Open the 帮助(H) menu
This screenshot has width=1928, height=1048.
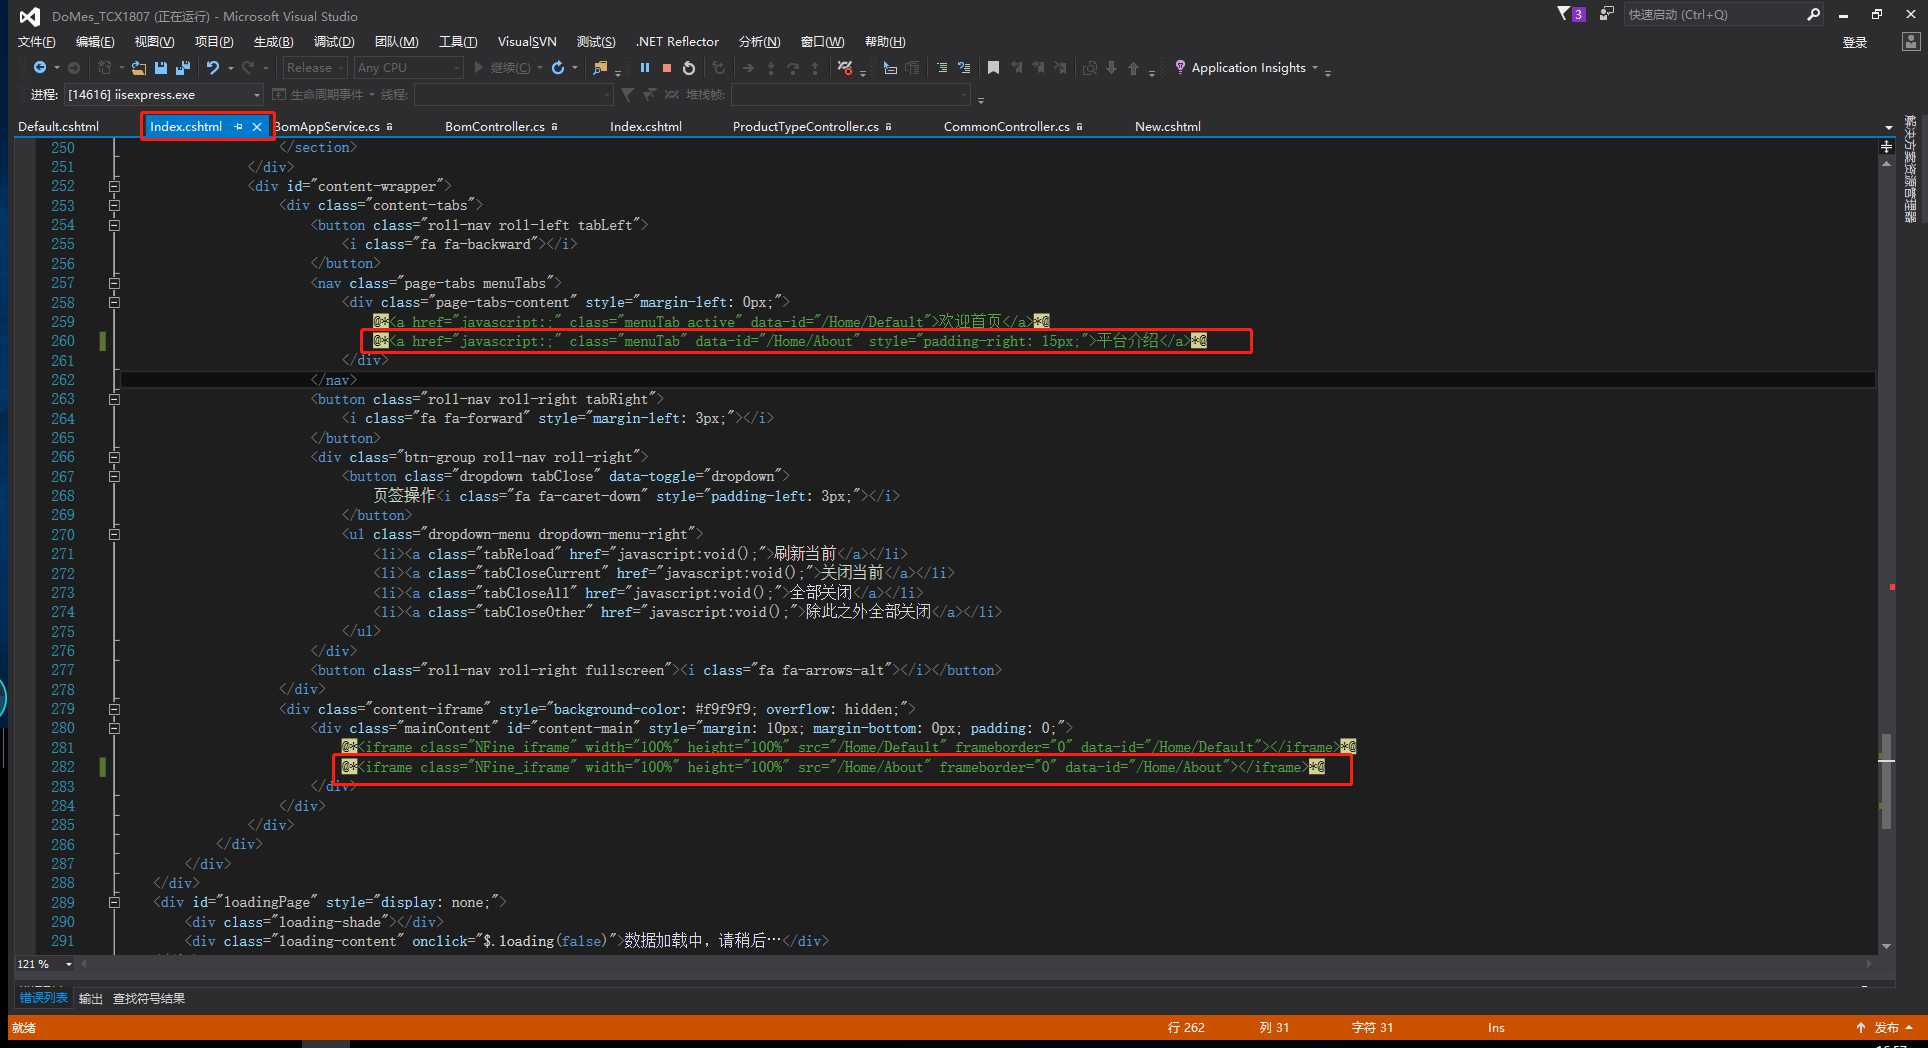click(885, 41)
